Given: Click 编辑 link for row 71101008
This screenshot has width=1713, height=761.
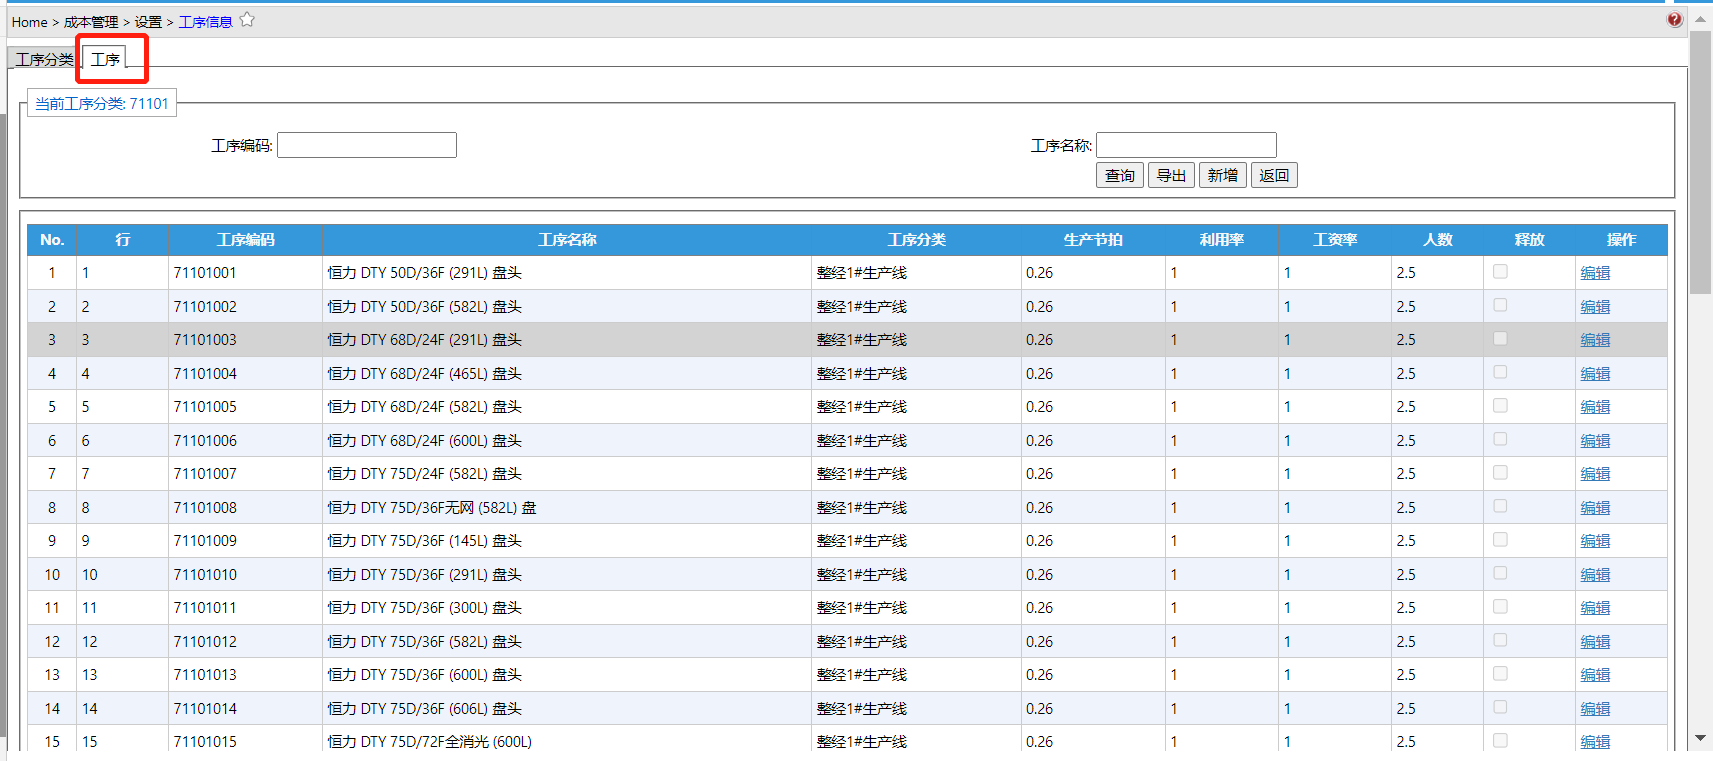Looking at the screenshot, I should pos(1595,508).
